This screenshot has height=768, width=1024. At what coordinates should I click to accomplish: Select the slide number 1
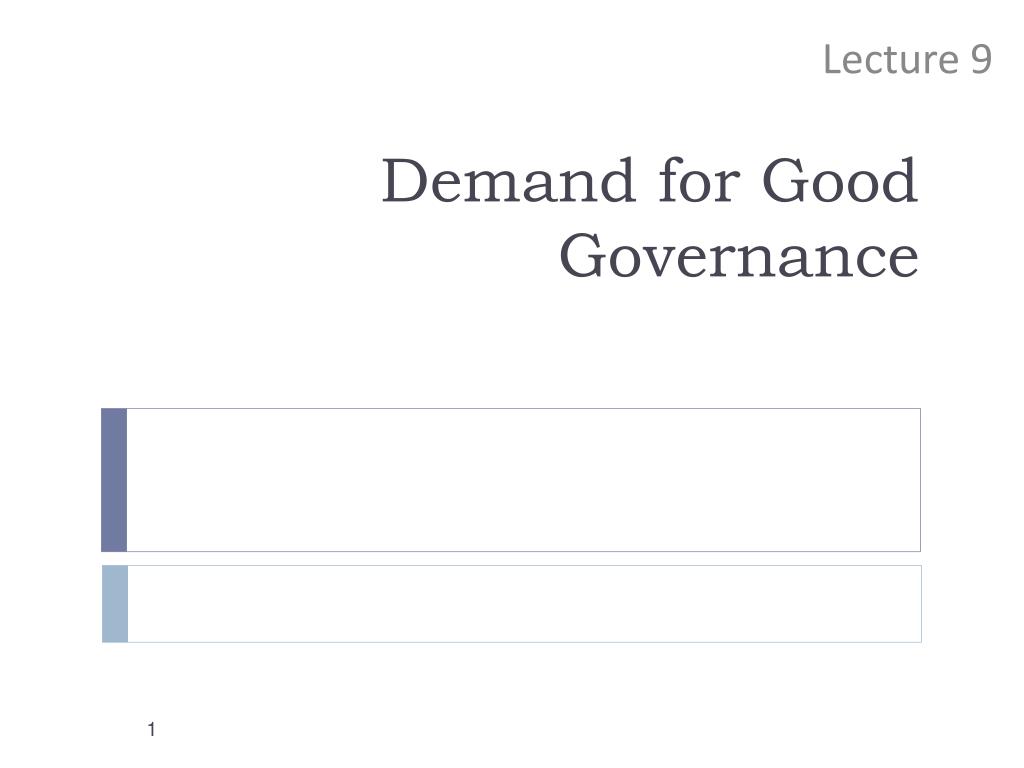(x=152, y=729)
